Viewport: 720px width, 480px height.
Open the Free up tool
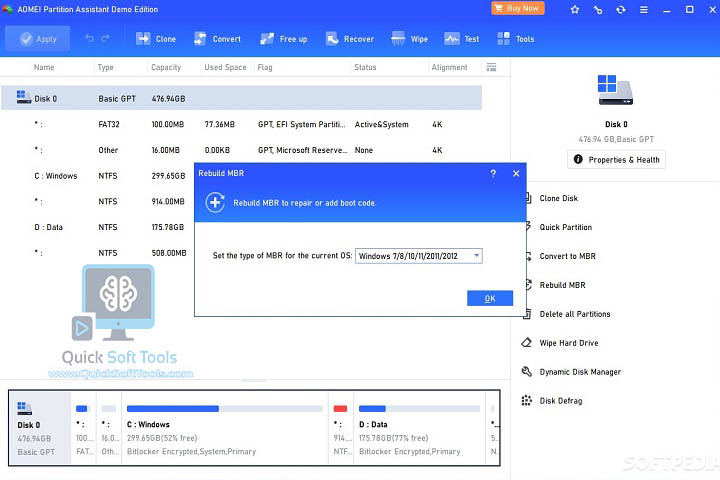coord(284,39)
